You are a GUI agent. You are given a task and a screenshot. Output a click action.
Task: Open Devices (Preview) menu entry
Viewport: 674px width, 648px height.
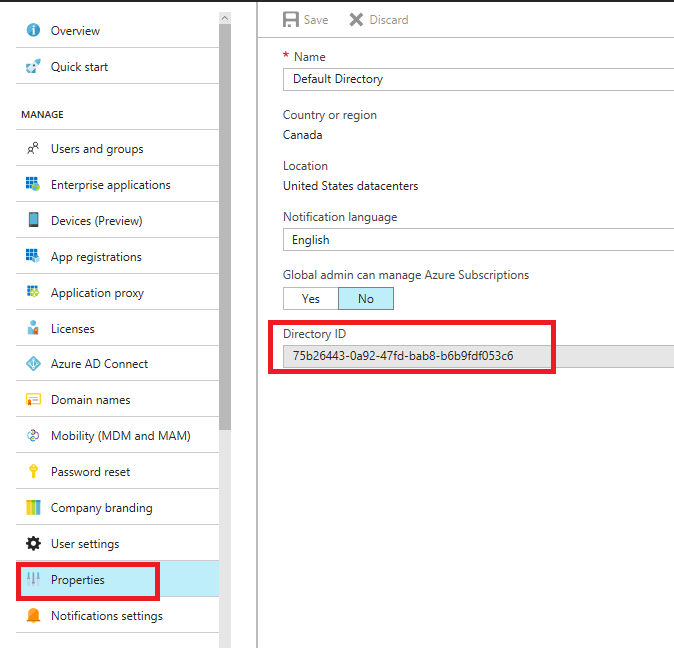(117, 221)
